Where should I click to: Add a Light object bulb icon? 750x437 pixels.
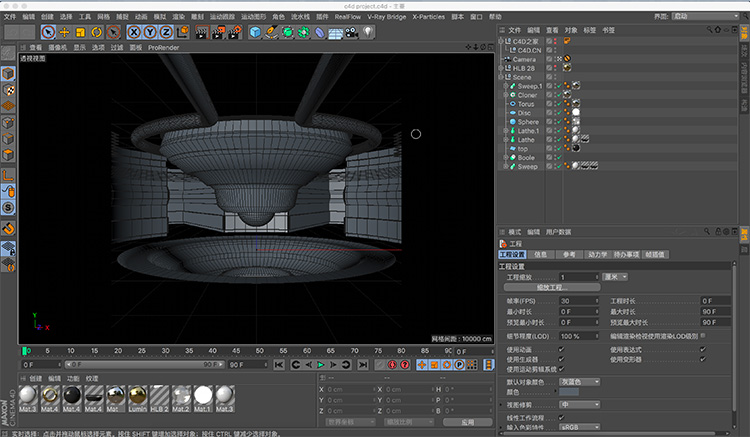point(368,32)
